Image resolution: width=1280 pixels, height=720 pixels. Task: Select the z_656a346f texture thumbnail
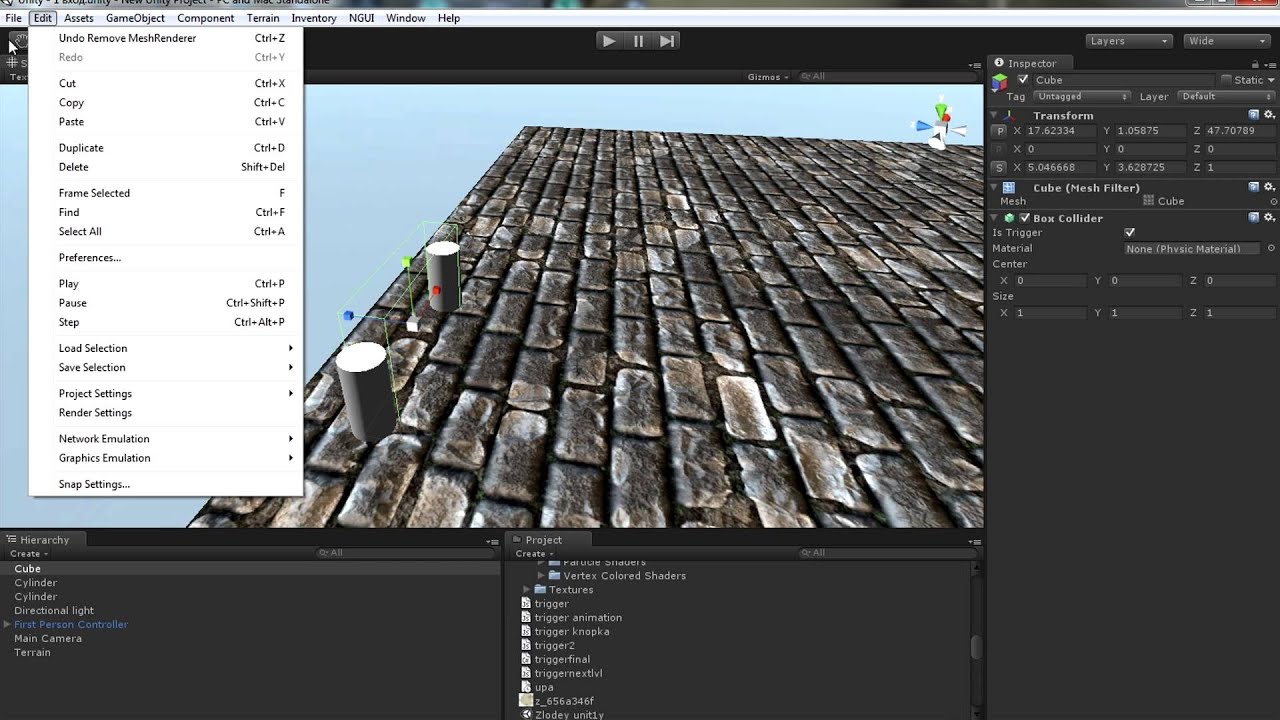(x=526, y=701)
